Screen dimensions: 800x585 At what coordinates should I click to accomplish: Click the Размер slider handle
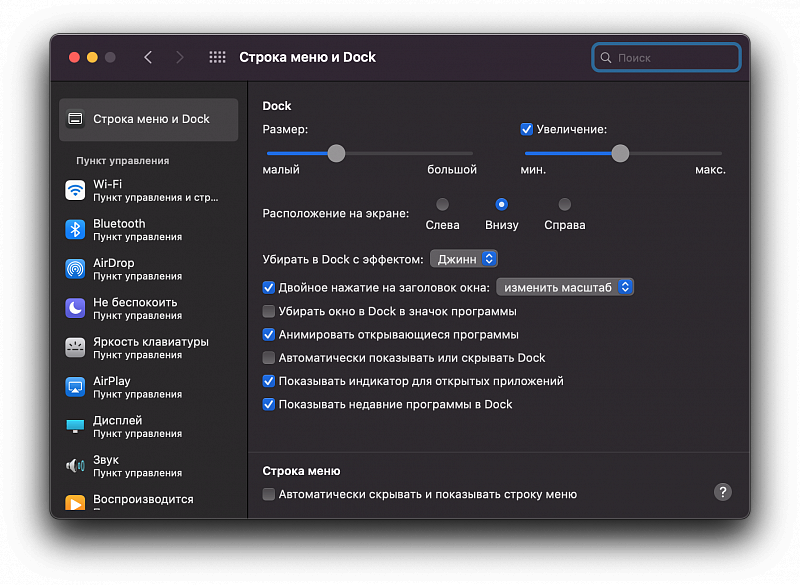(336, 153)
